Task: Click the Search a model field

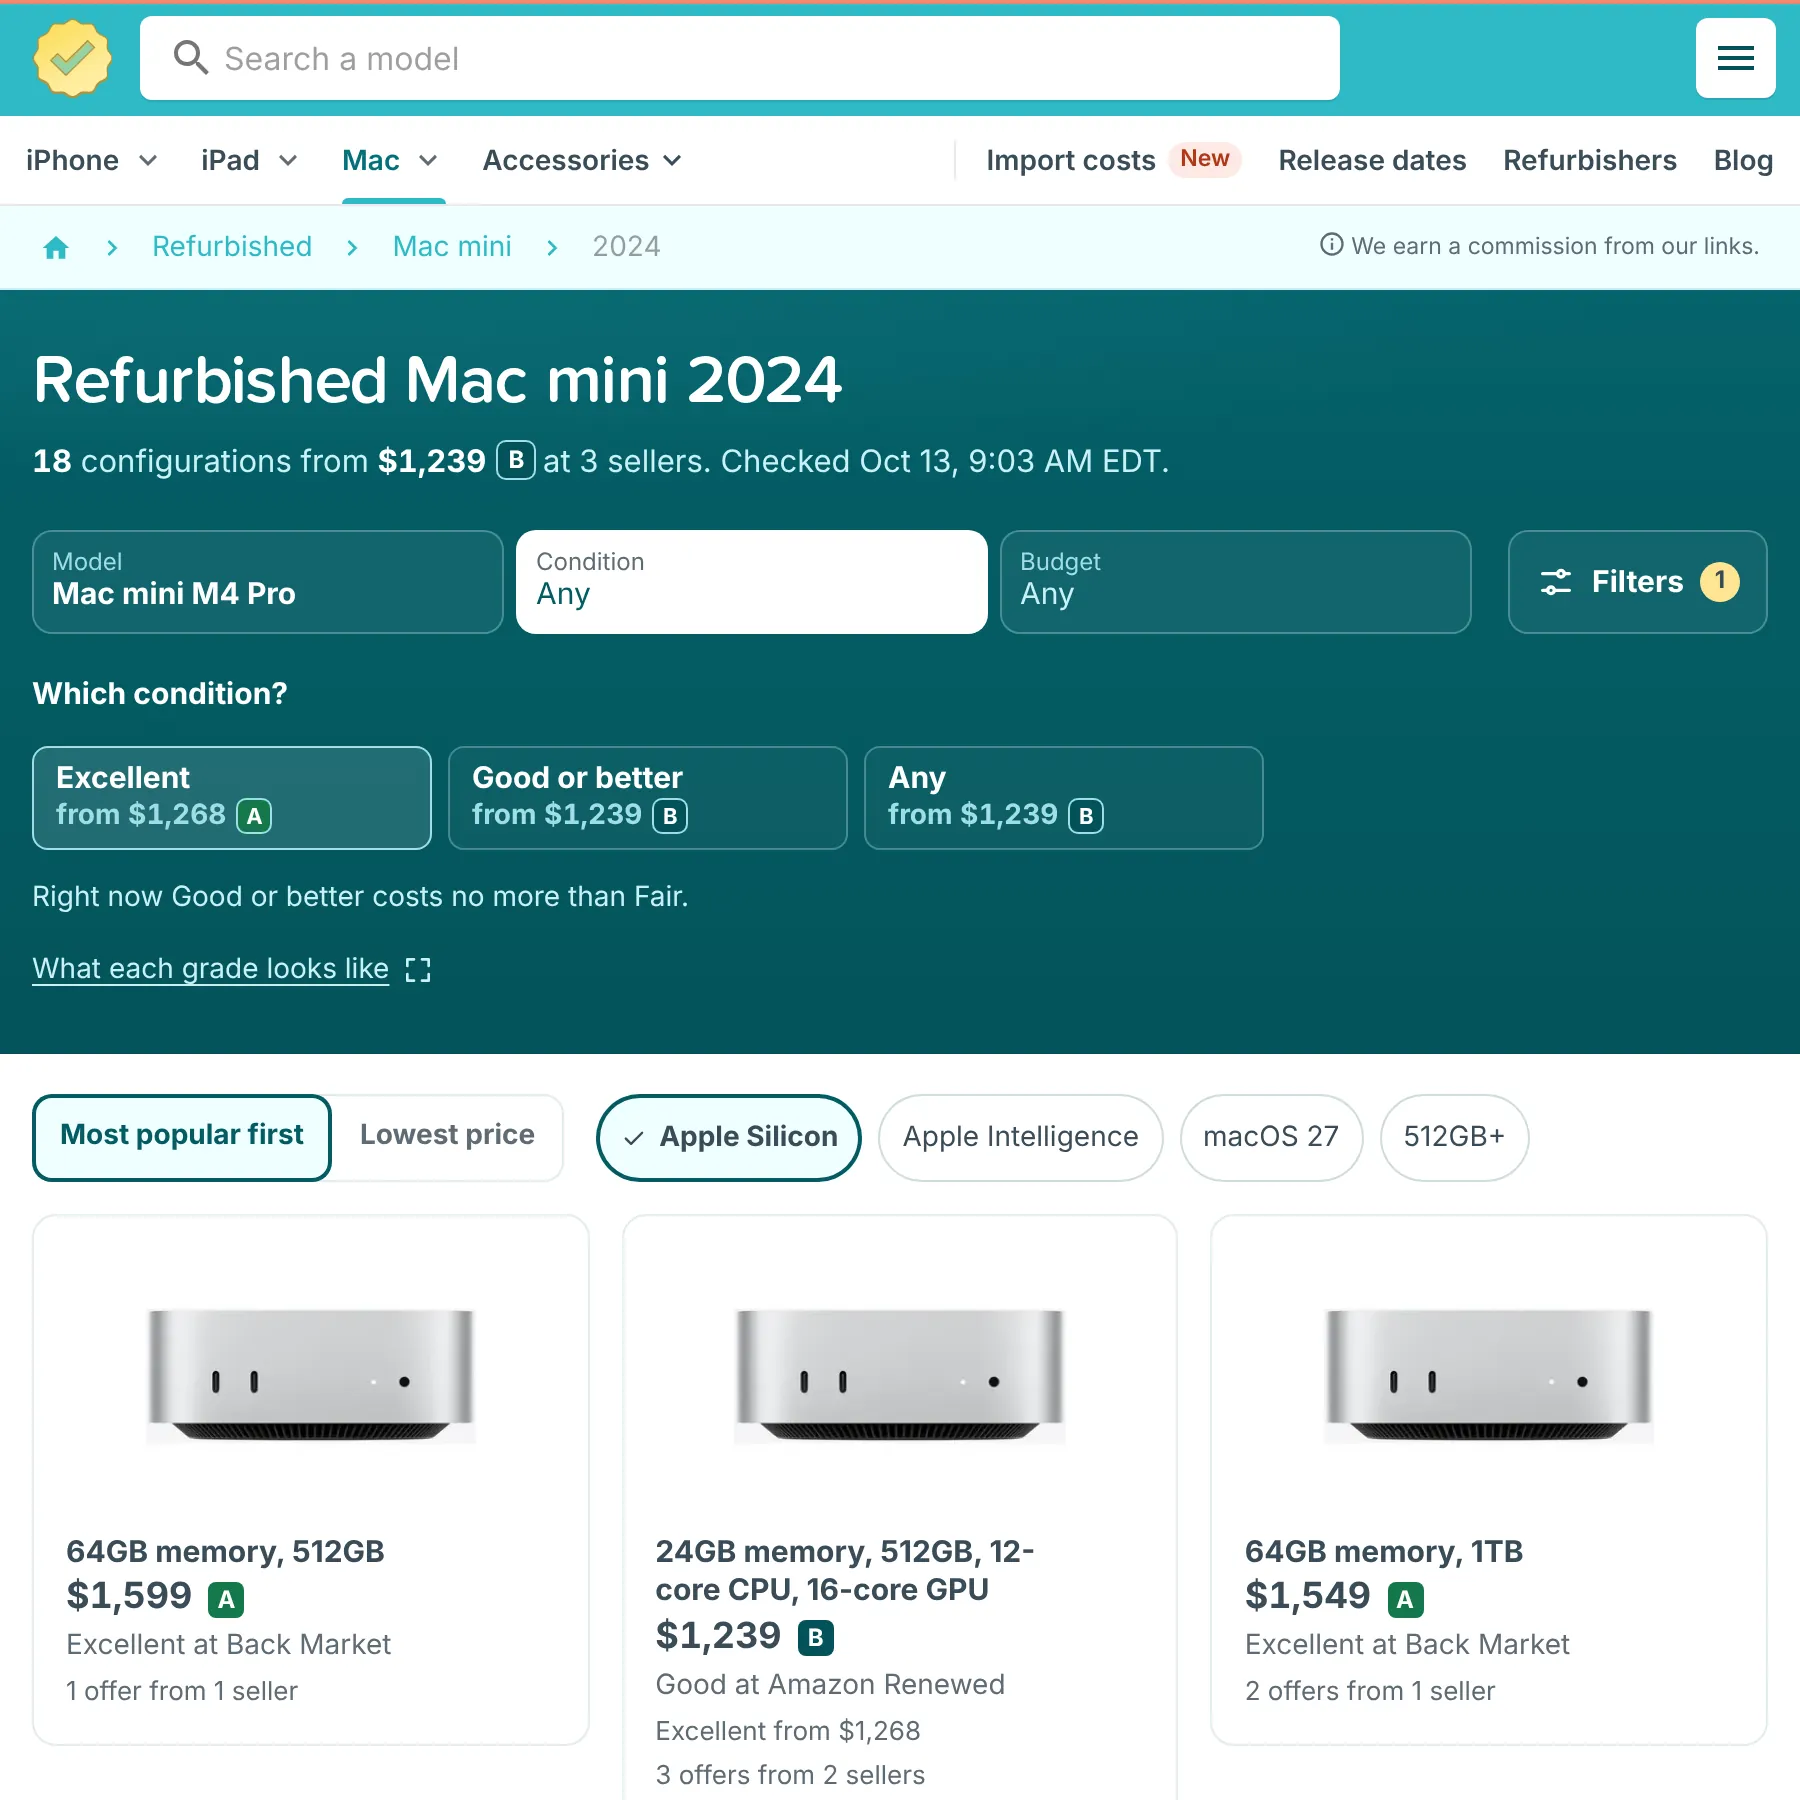Action: (740, 58)
